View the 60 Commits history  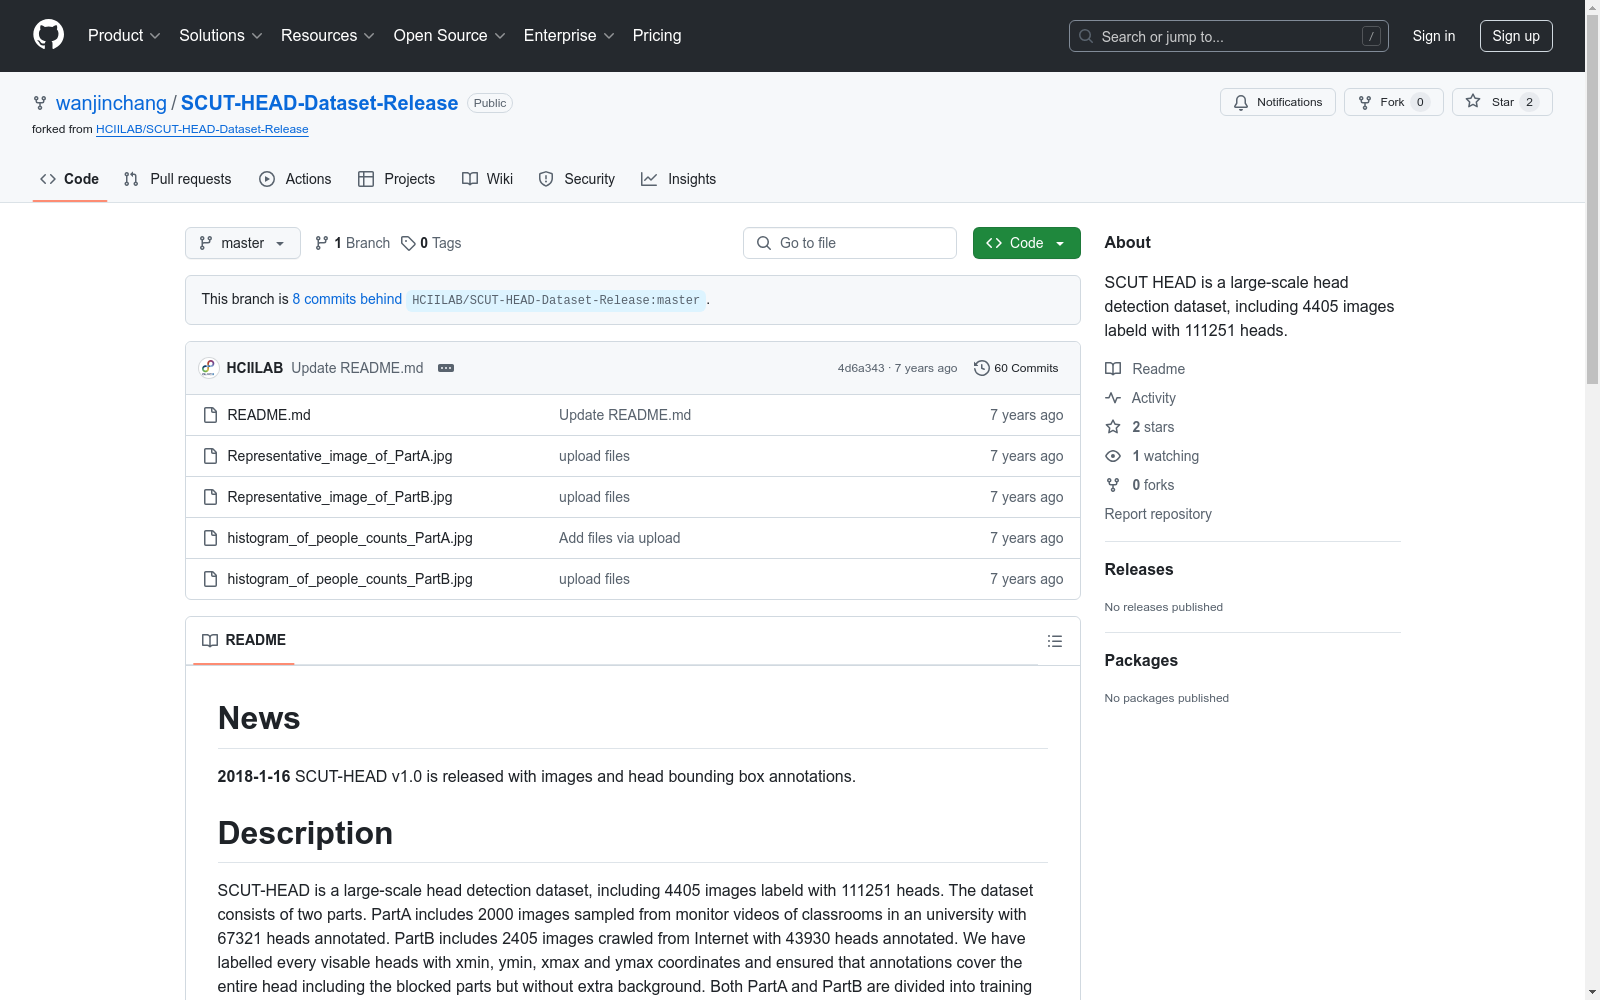[x=1016, y=368]
